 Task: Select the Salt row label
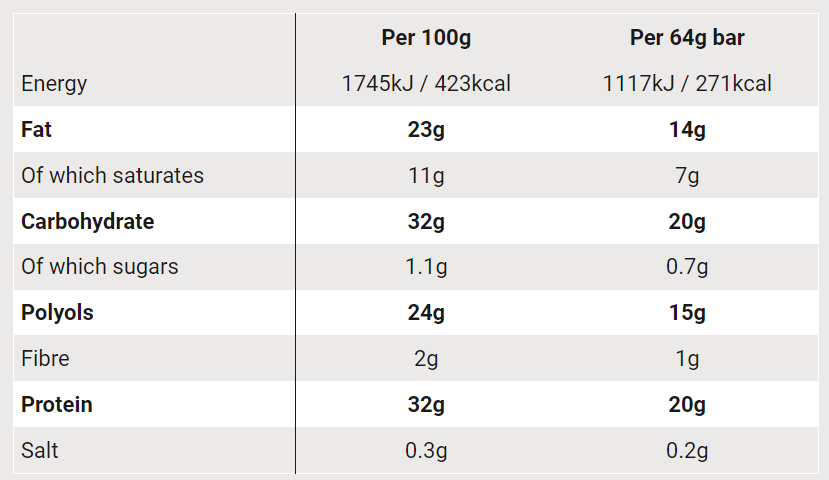coord(40,450)
